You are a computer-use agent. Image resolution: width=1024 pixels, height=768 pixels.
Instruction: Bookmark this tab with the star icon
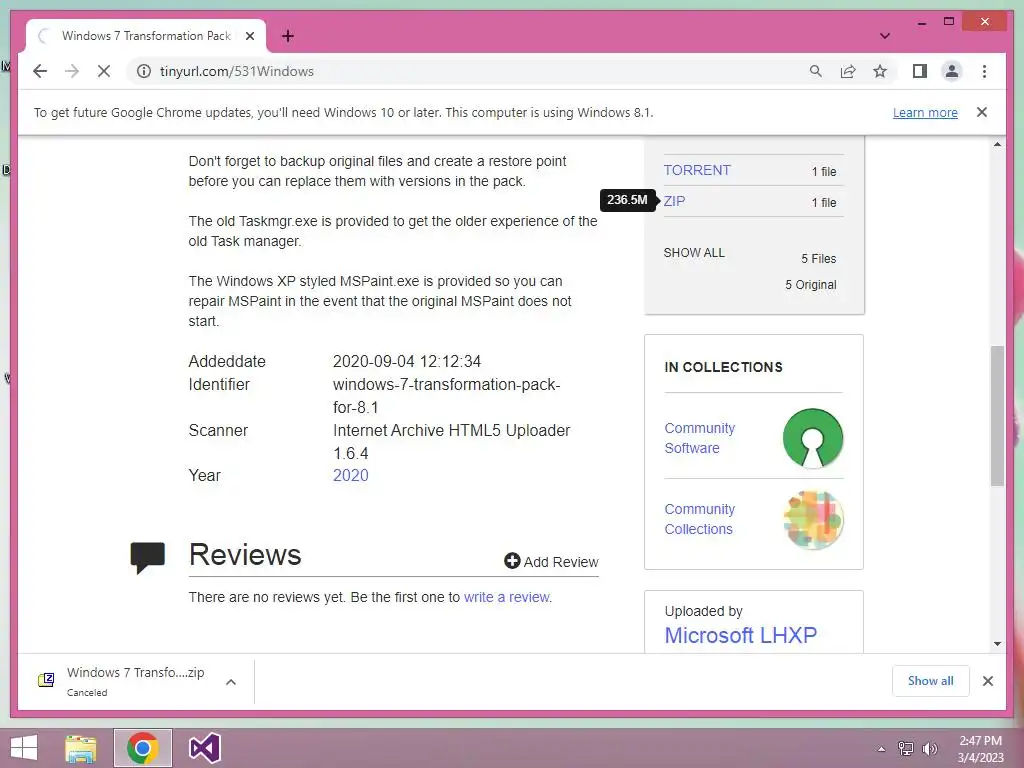tap(880, 71)
